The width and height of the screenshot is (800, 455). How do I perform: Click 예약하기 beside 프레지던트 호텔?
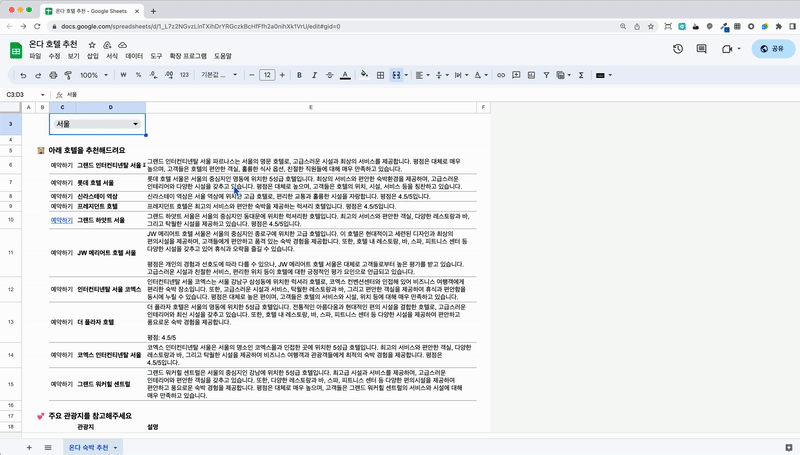[x=61, y=207]
